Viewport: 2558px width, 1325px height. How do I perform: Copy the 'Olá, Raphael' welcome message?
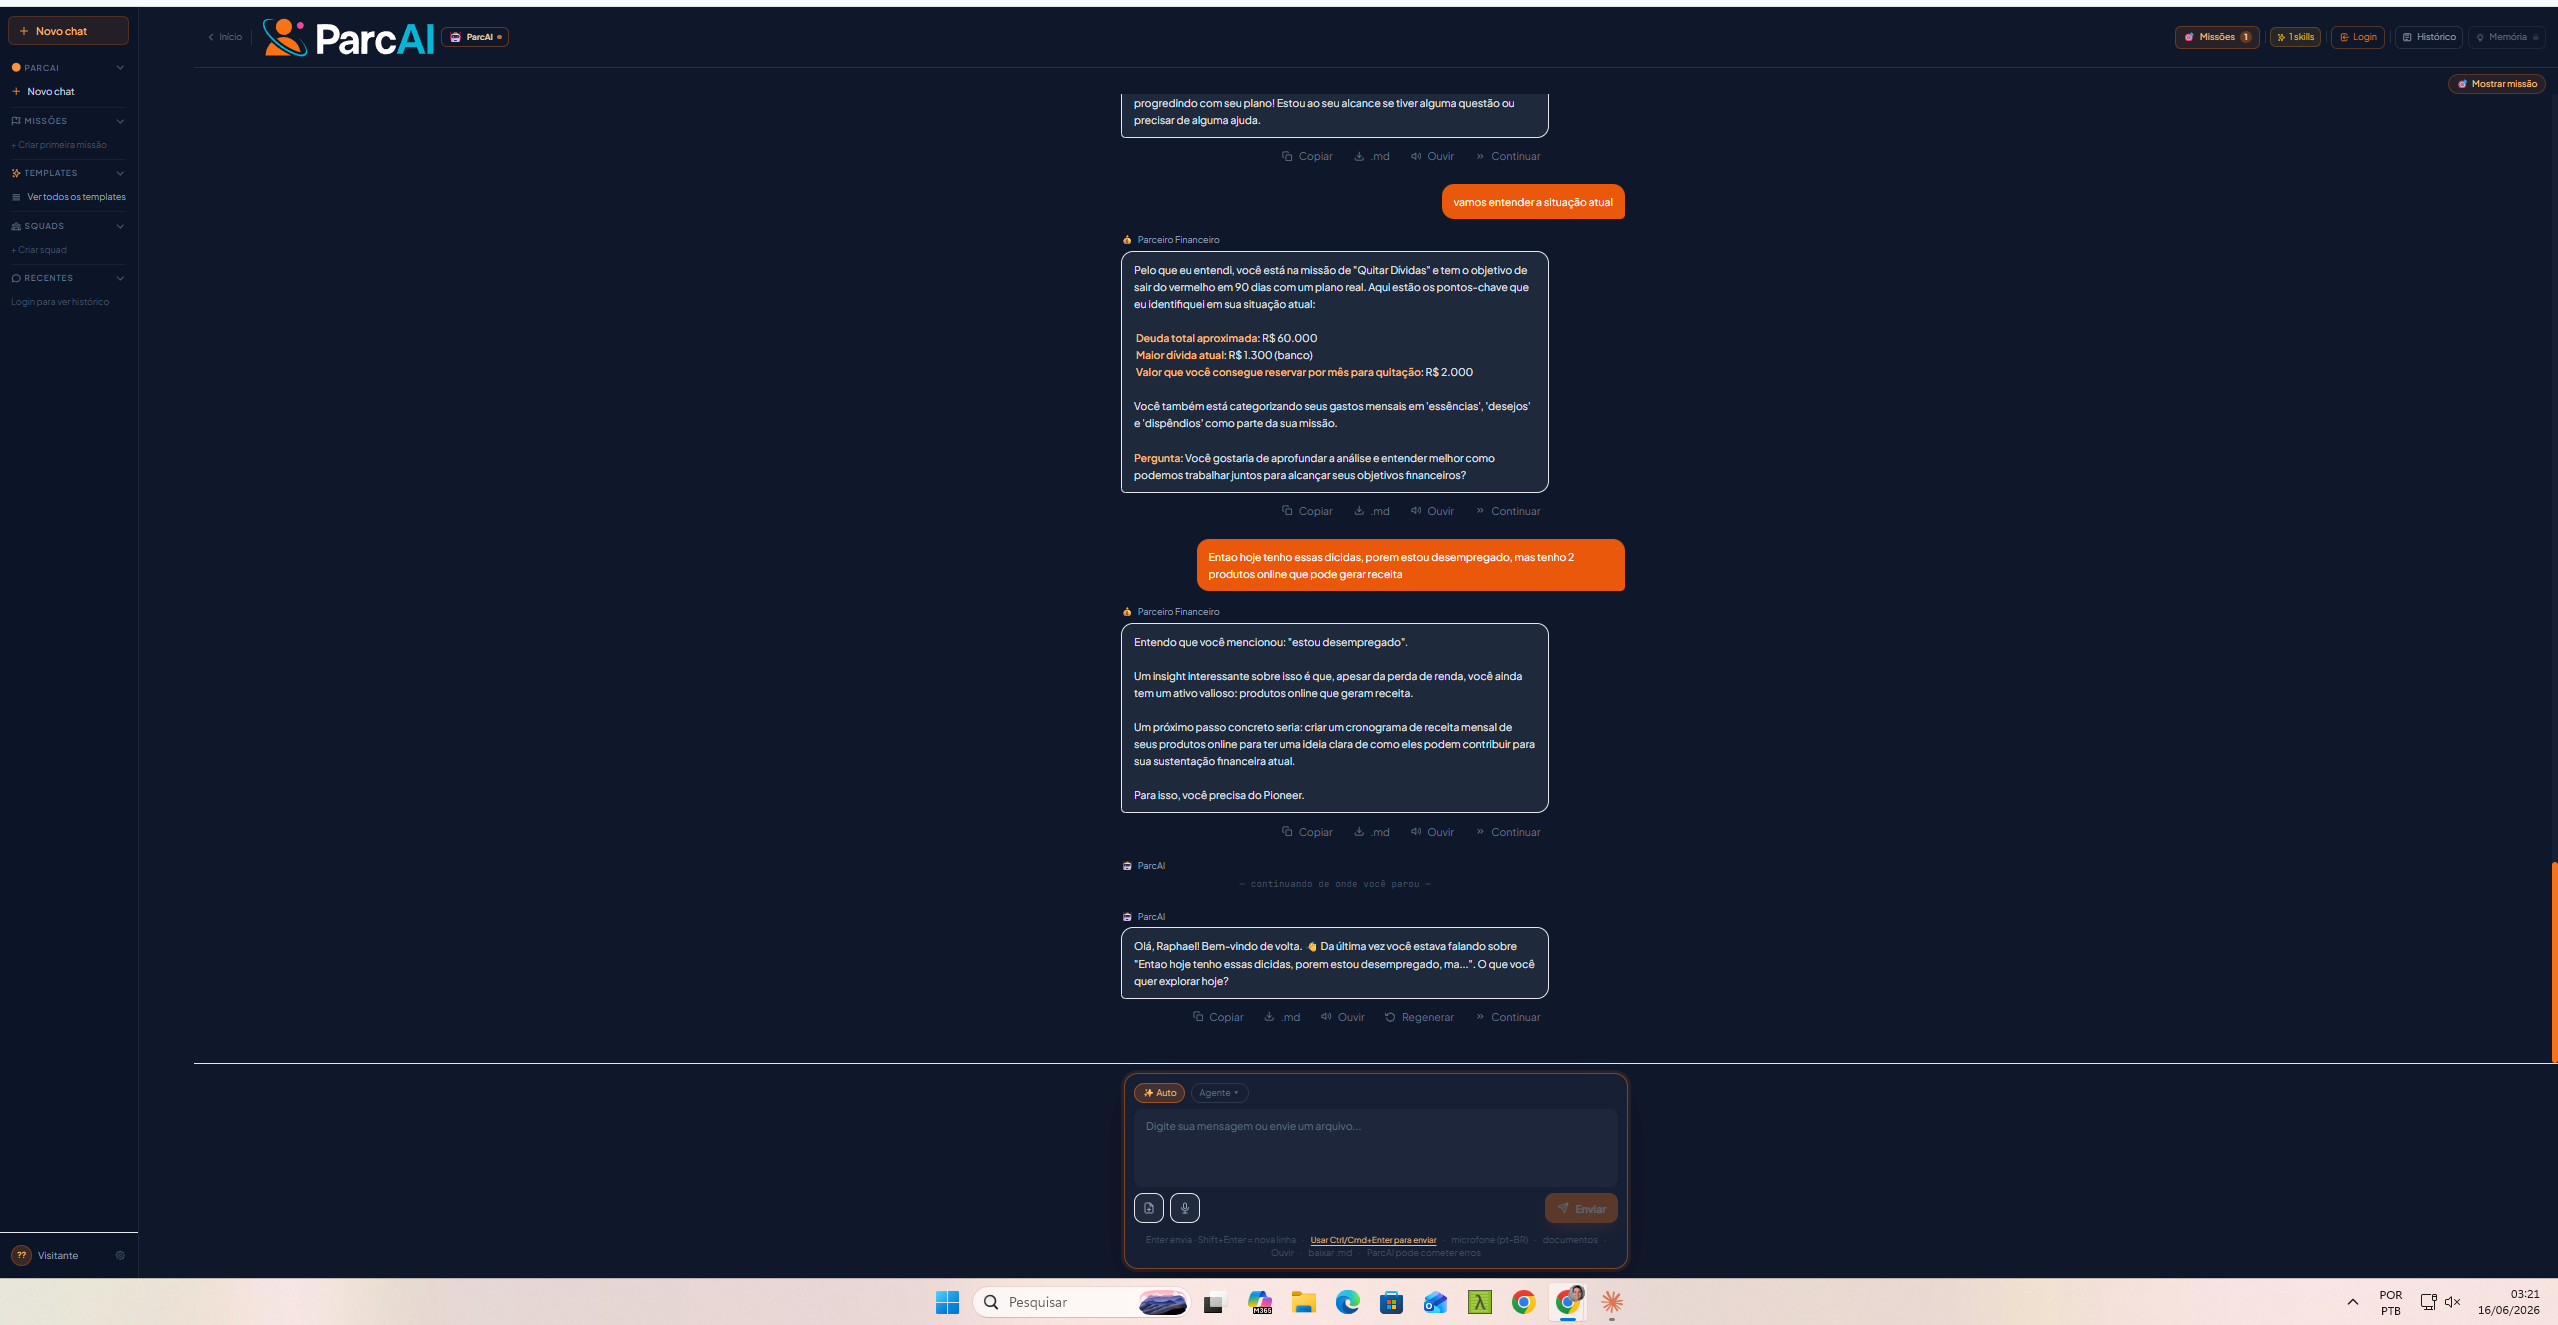click(x=1218, y=1017)
